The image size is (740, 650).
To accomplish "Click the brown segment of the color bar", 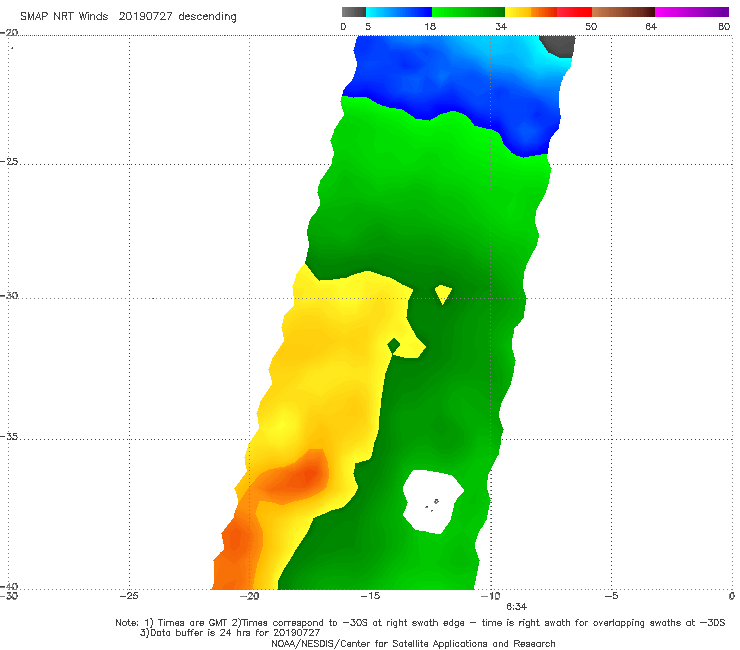I will [x=623, y=12].
